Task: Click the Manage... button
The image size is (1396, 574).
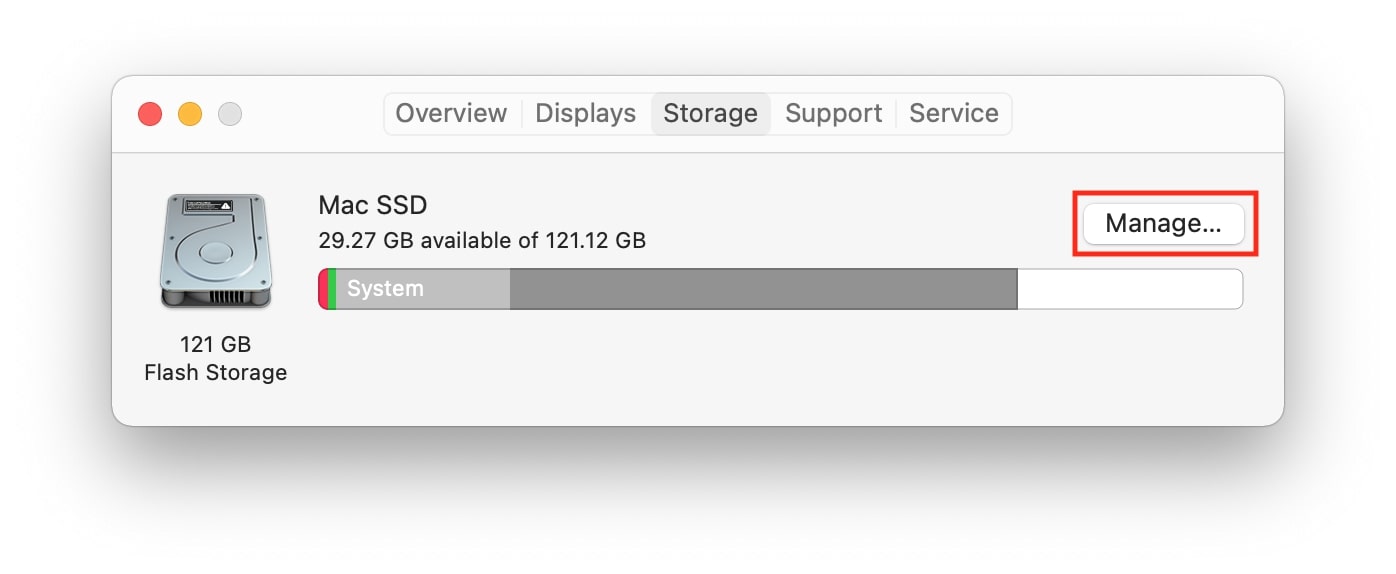Action: 1163,224
